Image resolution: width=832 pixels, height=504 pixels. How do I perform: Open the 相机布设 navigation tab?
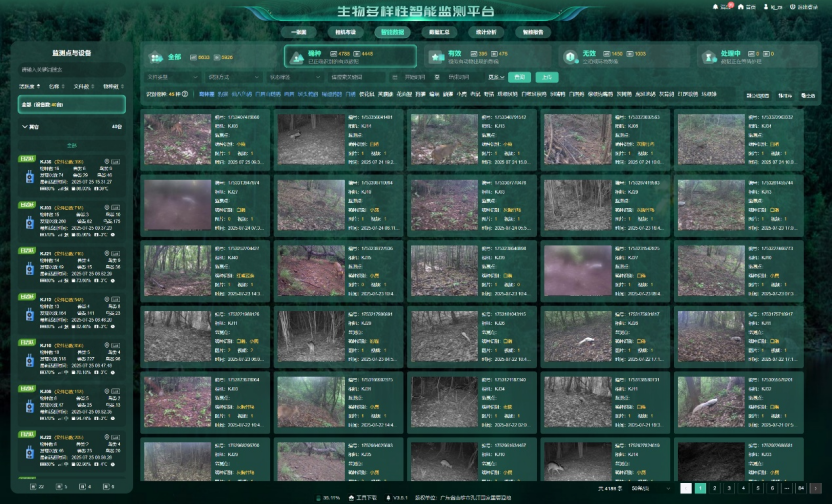click(x=344, y=32)
